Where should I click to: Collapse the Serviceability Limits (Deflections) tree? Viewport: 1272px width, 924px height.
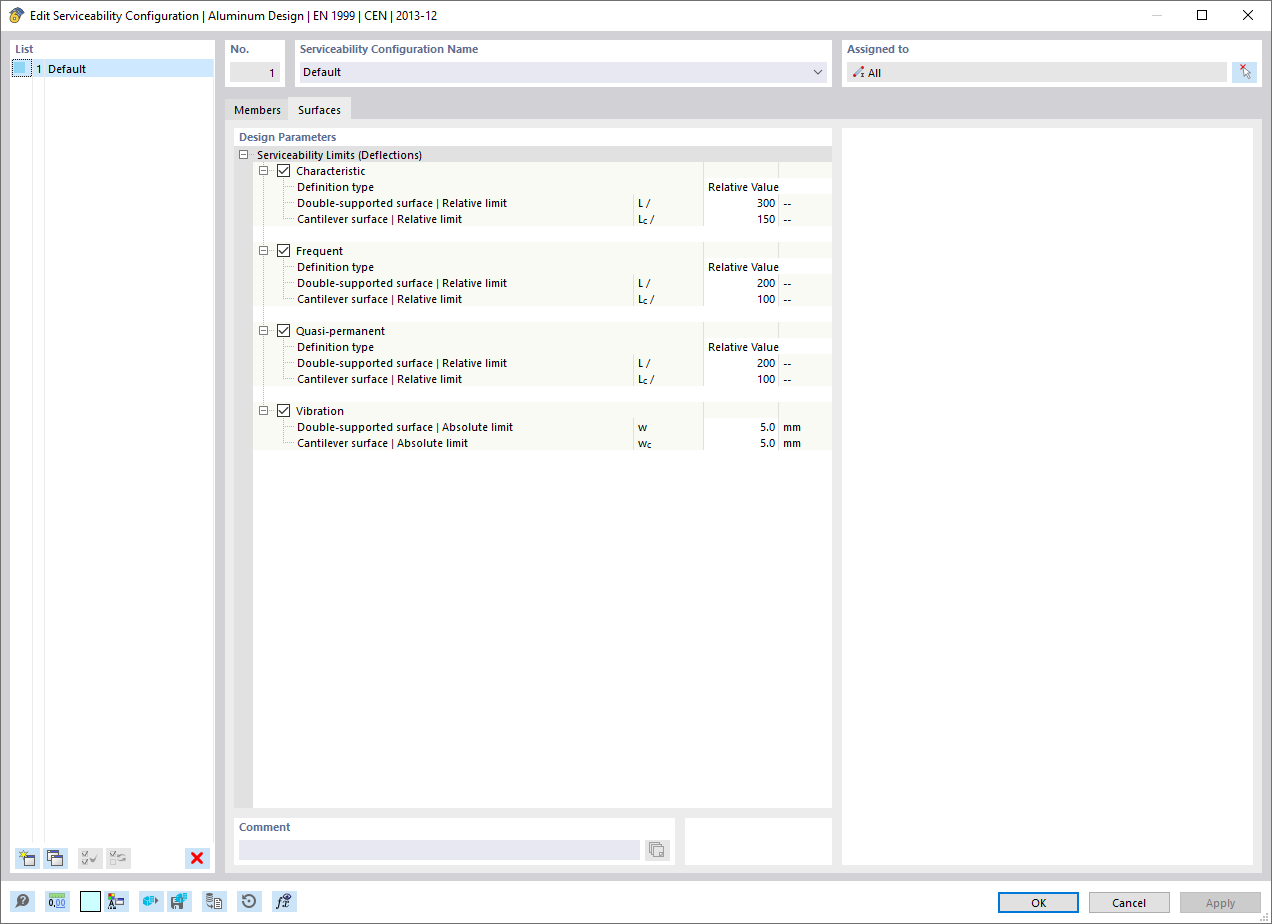pos(243,154)
